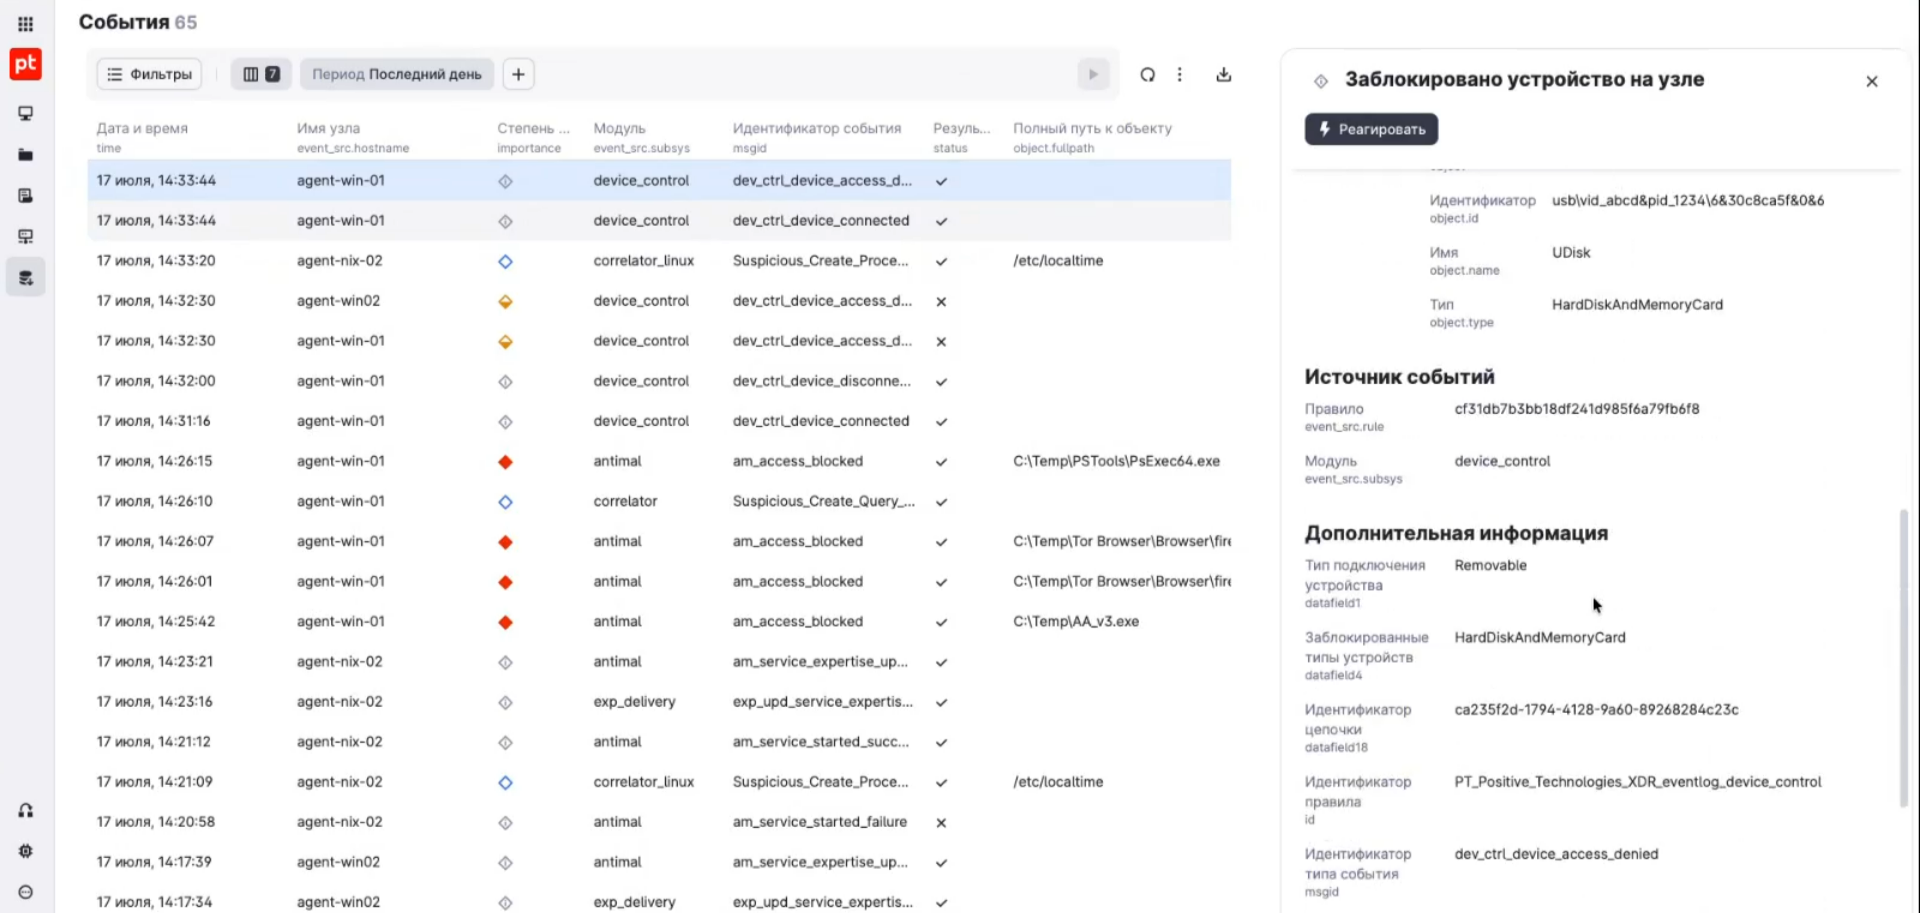Open the apps grid menu icon
The image size is (1920, 913).
click(x=26, y=24)
